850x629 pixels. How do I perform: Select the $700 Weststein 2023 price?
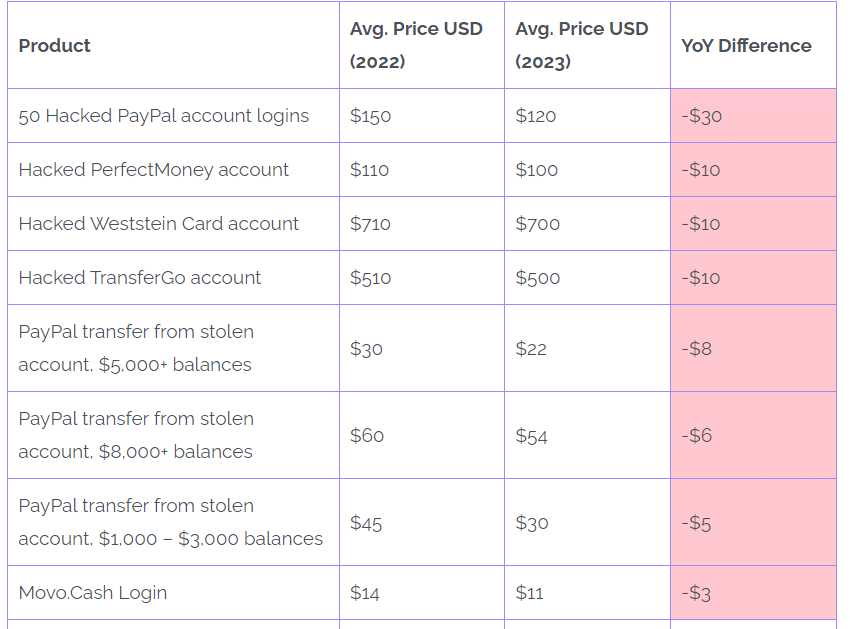(x=537, y=224)
